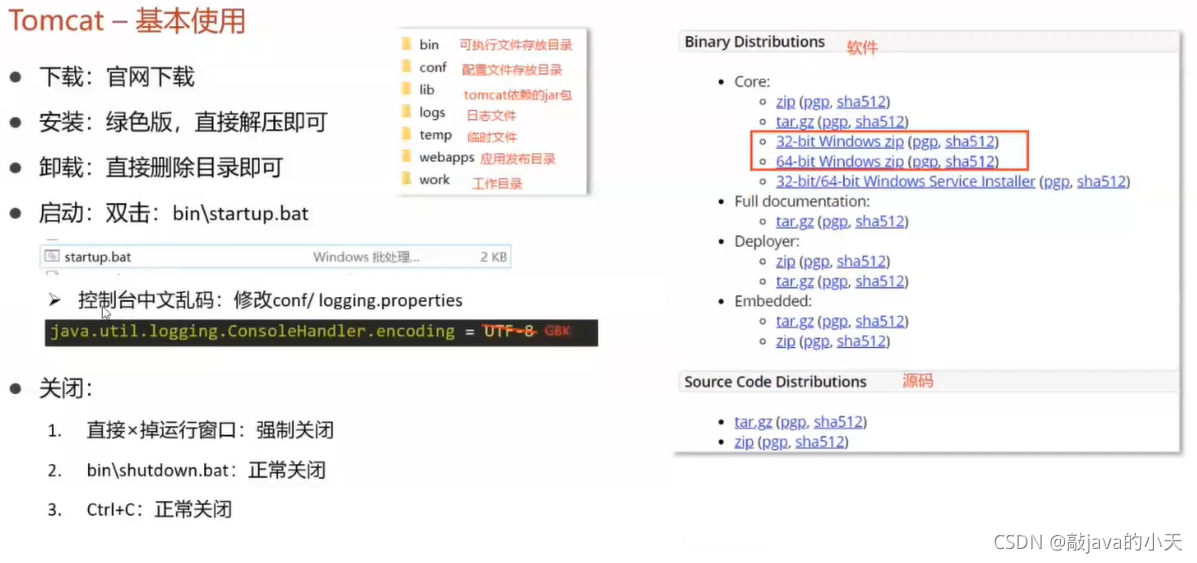Open pgp link for Source Code tar.gz
The image size is (1197, 563).
792,422
